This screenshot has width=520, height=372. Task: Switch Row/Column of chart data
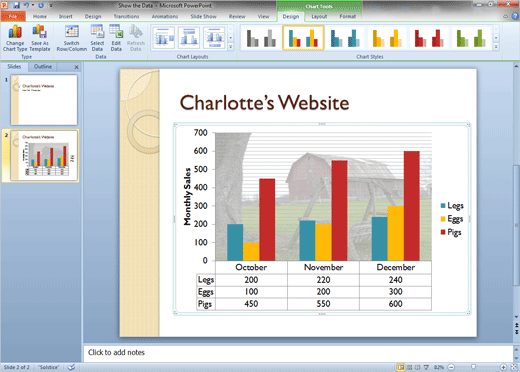[x=72, y=38]
